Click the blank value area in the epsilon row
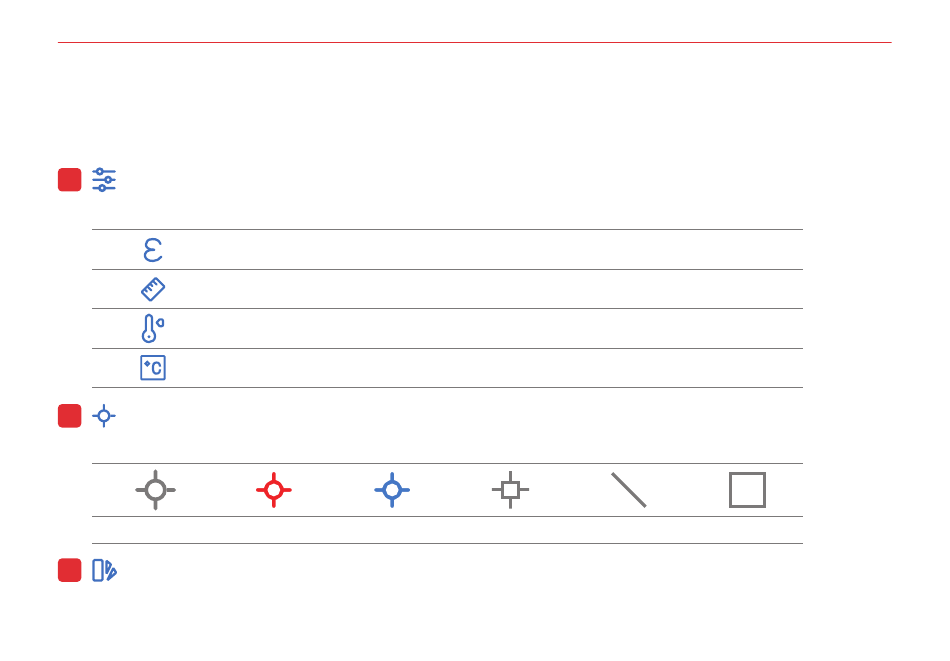 (x=485, y=250)
